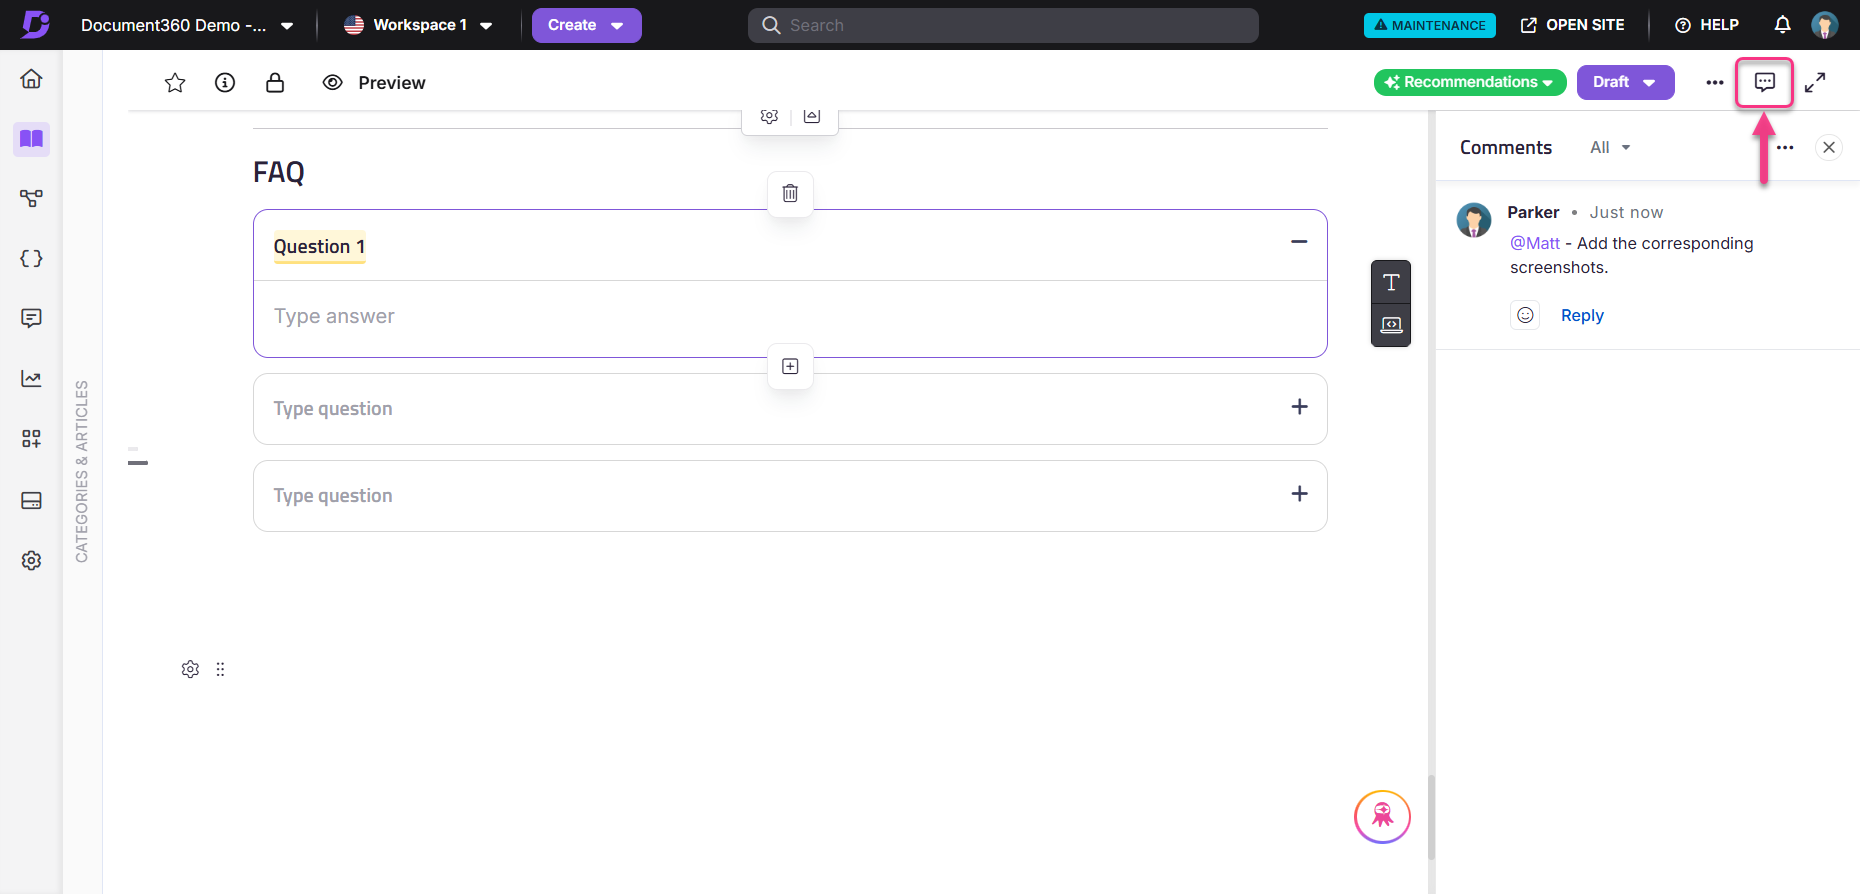Add a new FAQ item with plus square icon

(x=790, y=366)
